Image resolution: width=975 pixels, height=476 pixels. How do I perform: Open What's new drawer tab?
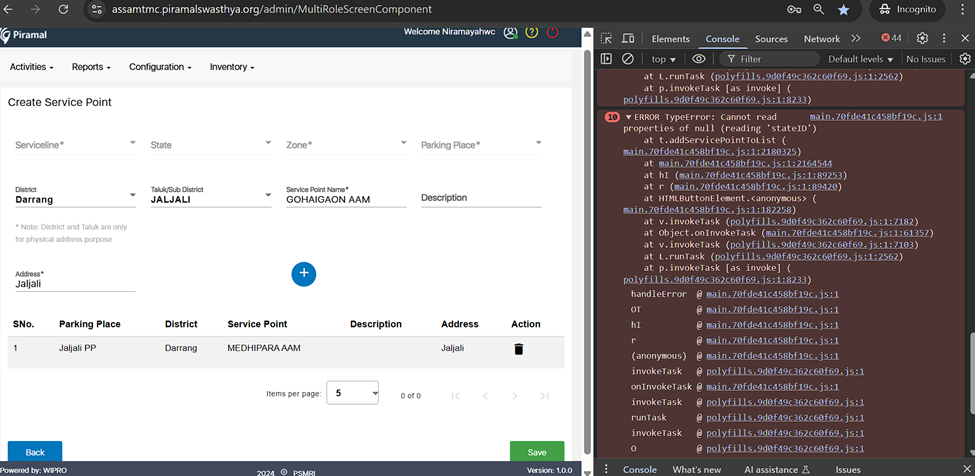coord(696,469)
